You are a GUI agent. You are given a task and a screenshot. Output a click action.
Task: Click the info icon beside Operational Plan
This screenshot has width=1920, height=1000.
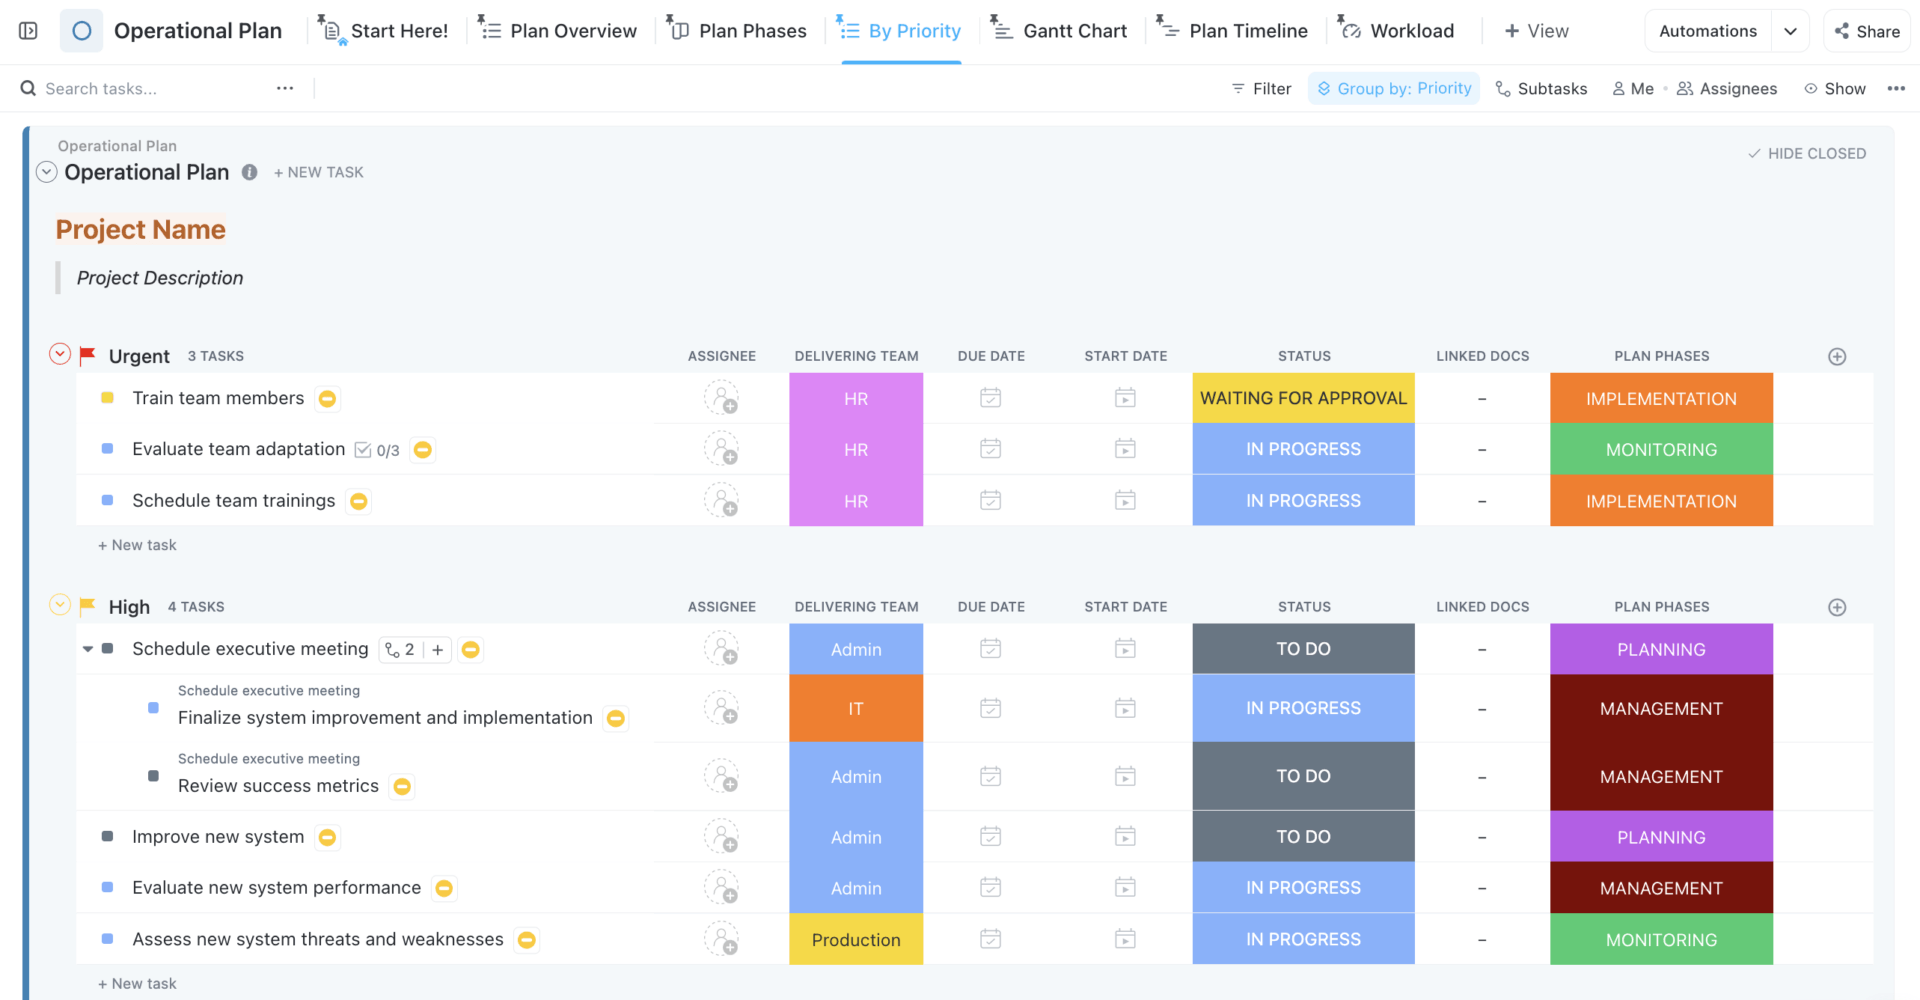[x=250, y=172]
